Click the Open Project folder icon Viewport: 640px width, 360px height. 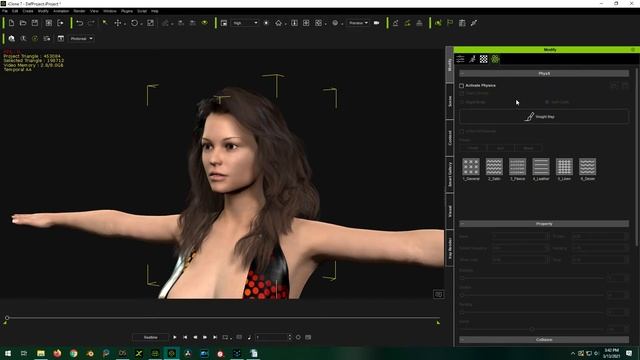(x=23, y=23)
